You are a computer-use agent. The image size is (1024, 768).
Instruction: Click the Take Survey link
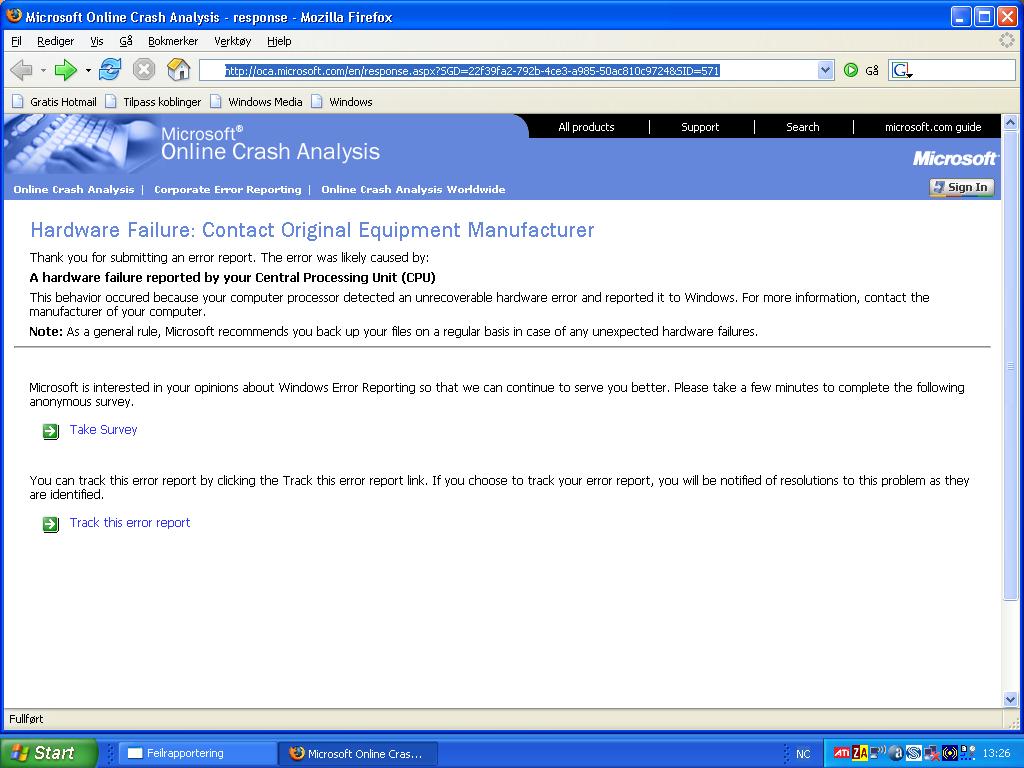pyautogui.click(x=103, y=430)
